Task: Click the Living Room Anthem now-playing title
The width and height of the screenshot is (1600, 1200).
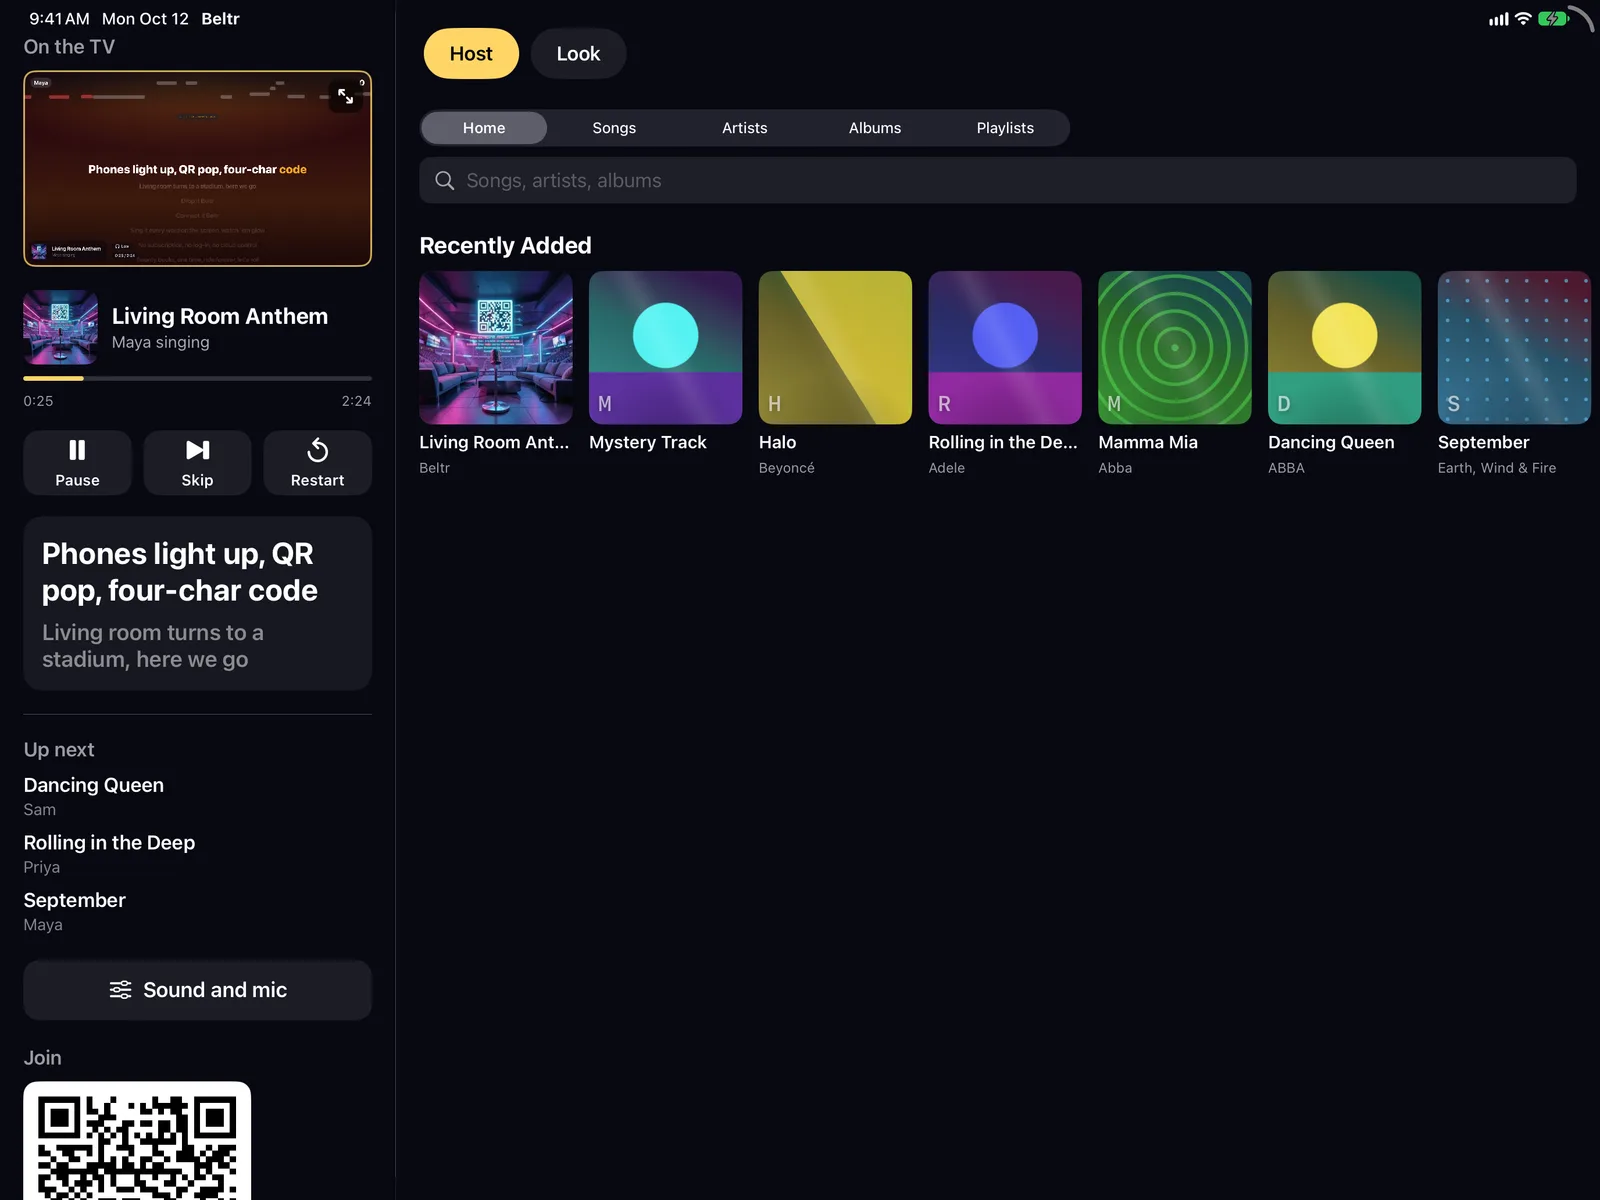Action: point(220,316)
